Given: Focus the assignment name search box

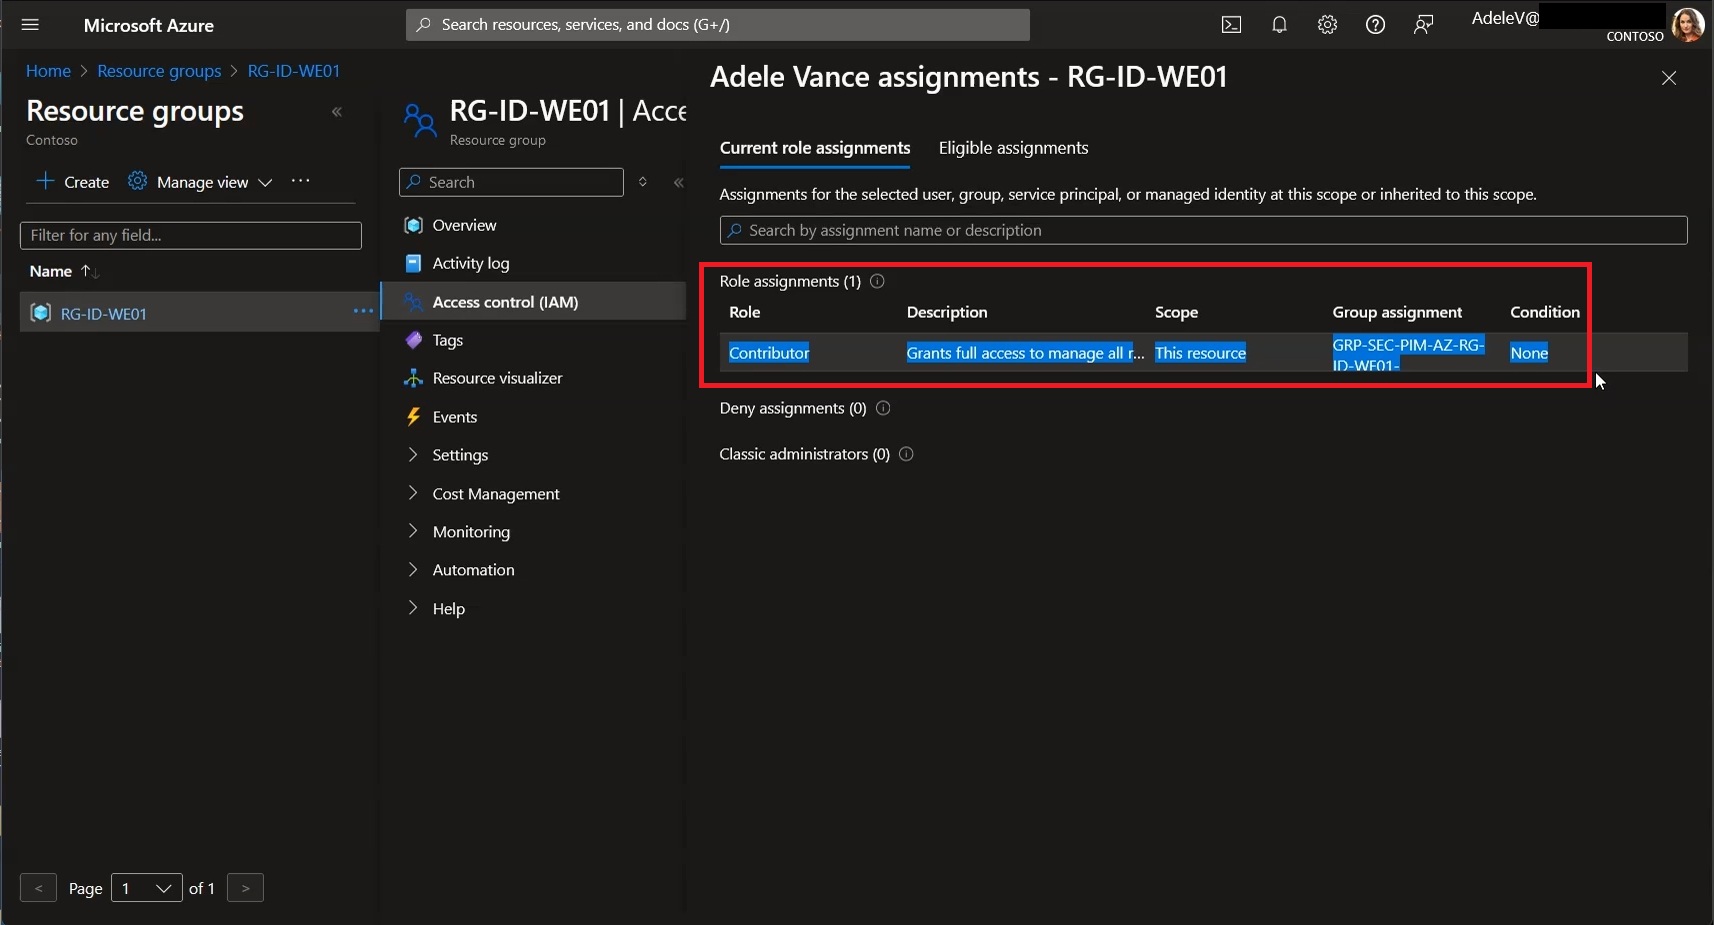Looking at the screenshot, I should (1203, 230).
